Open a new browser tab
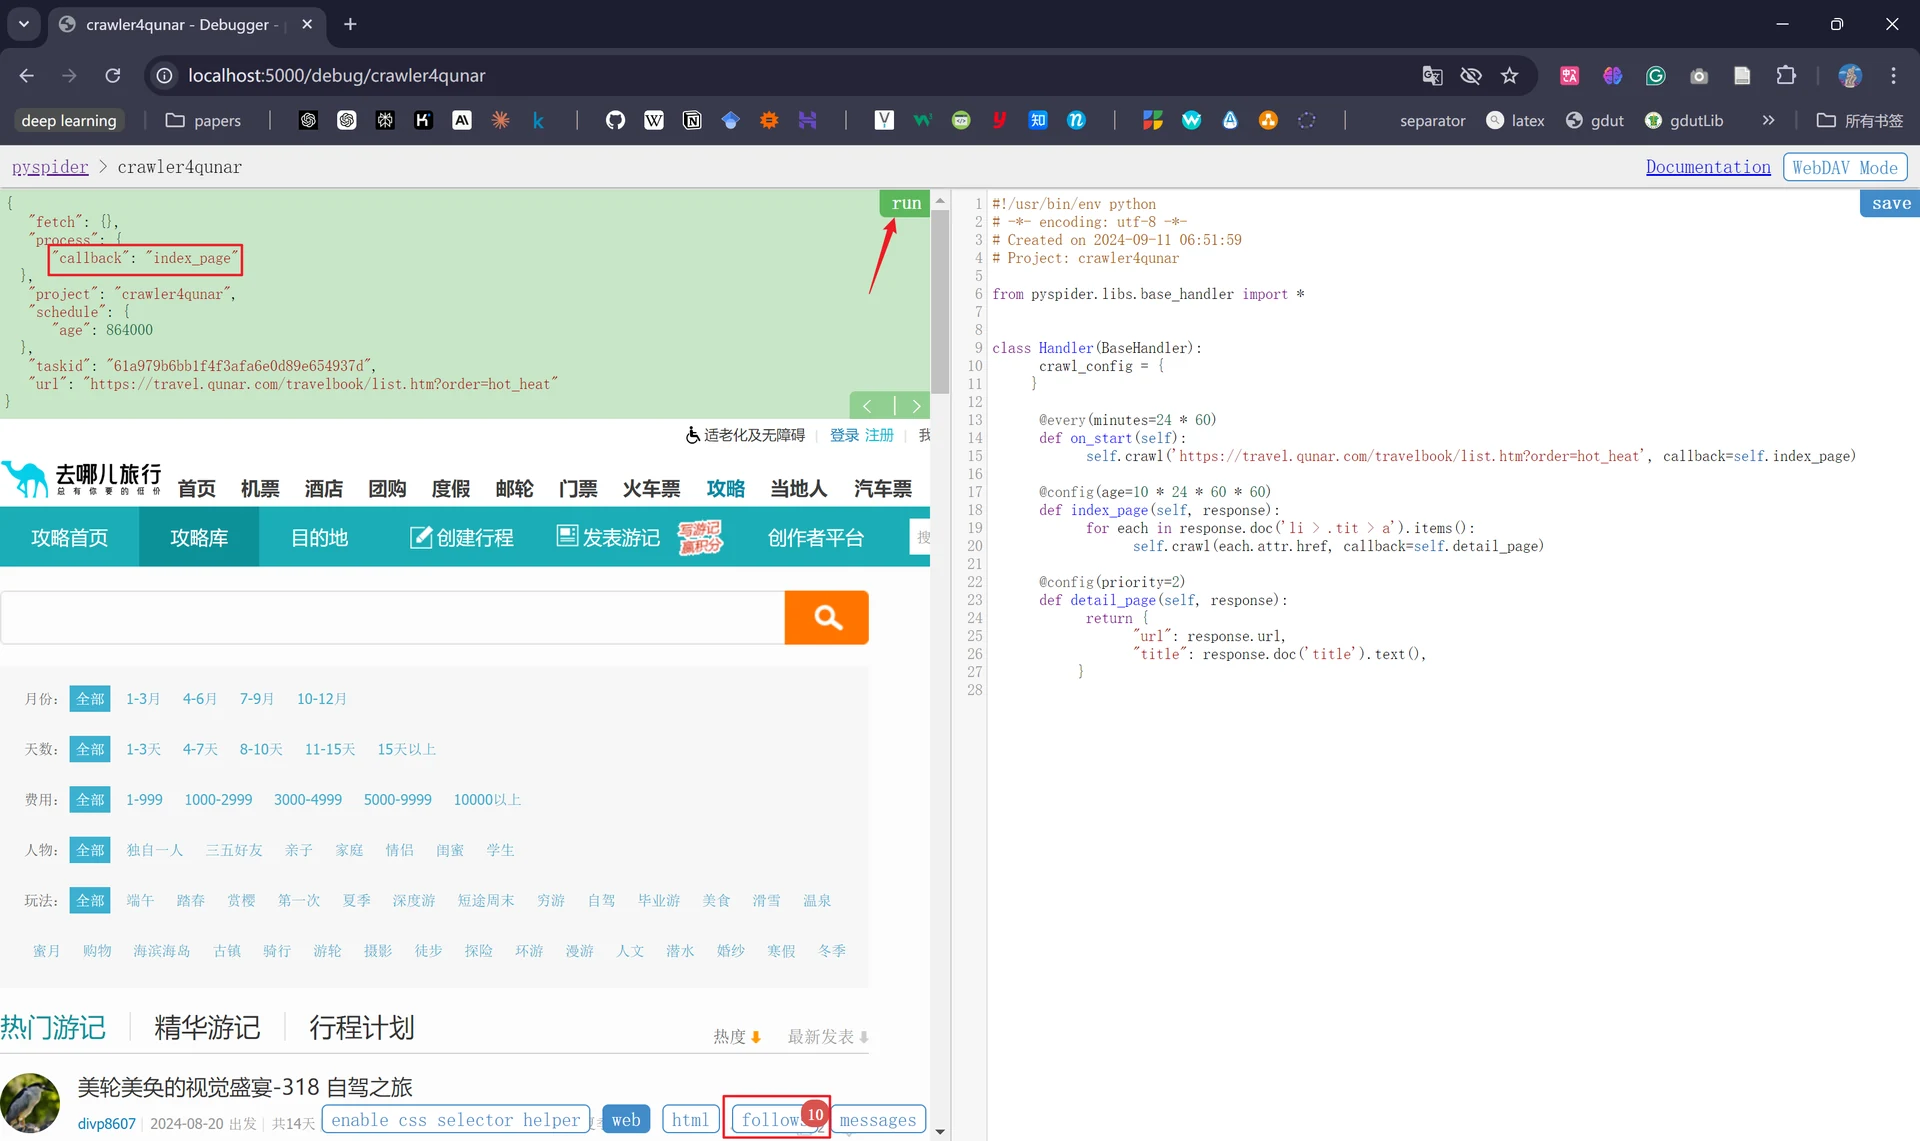Viewport: 1920px width, 1141px height. [x=350, y=24]
